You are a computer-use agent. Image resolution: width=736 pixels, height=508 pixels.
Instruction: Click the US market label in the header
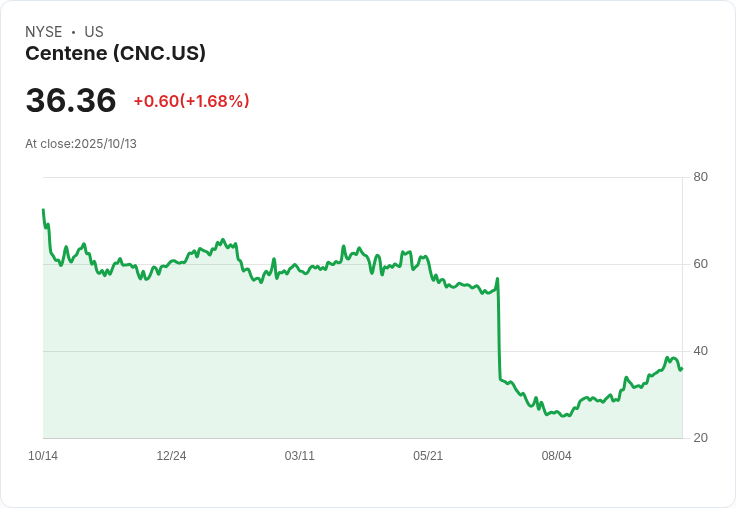pos(94,32)
